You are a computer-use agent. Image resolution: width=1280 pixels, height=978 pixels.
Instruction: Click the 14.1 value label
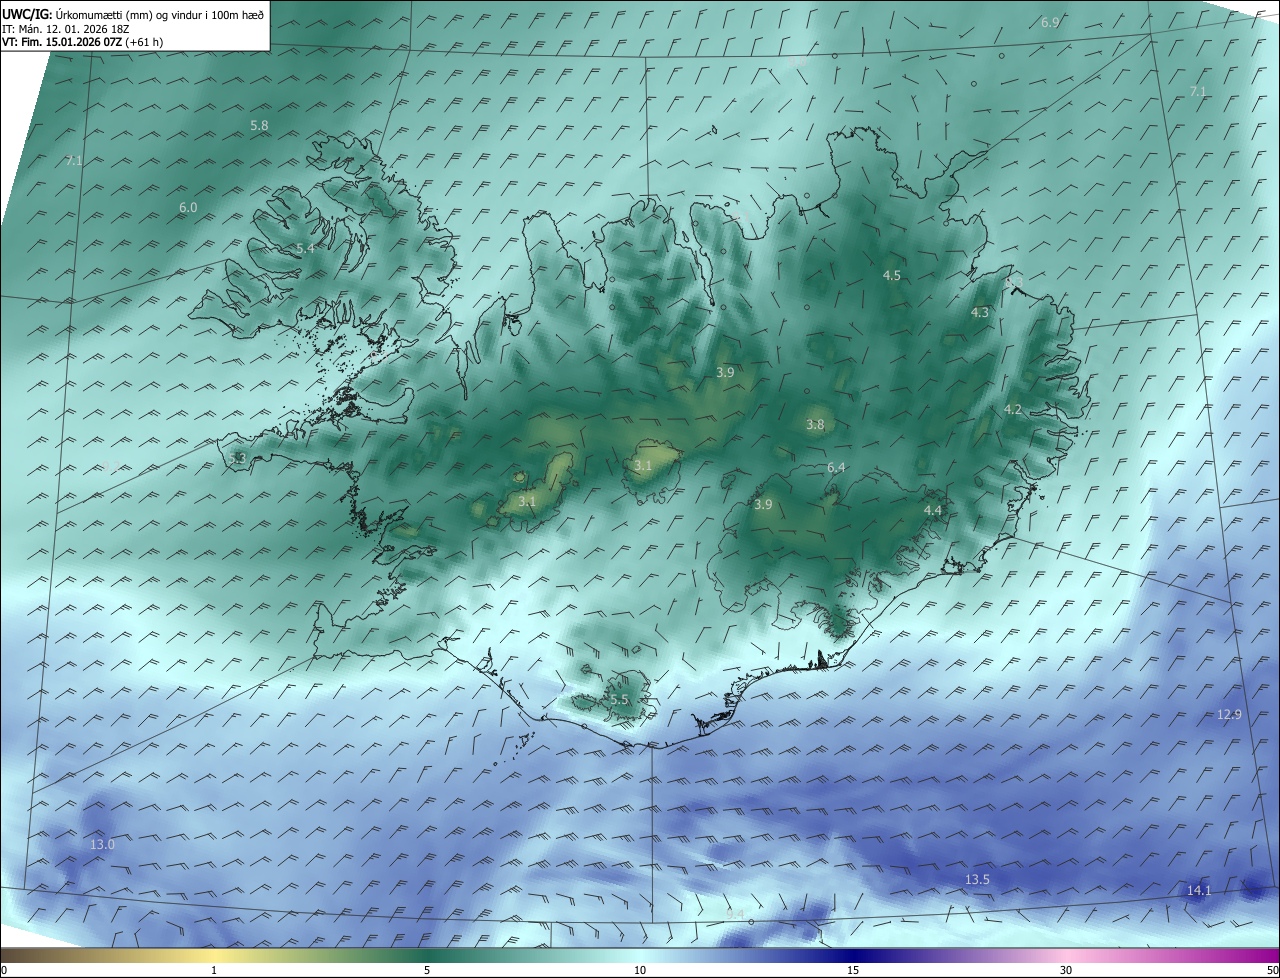(1199, 891)
